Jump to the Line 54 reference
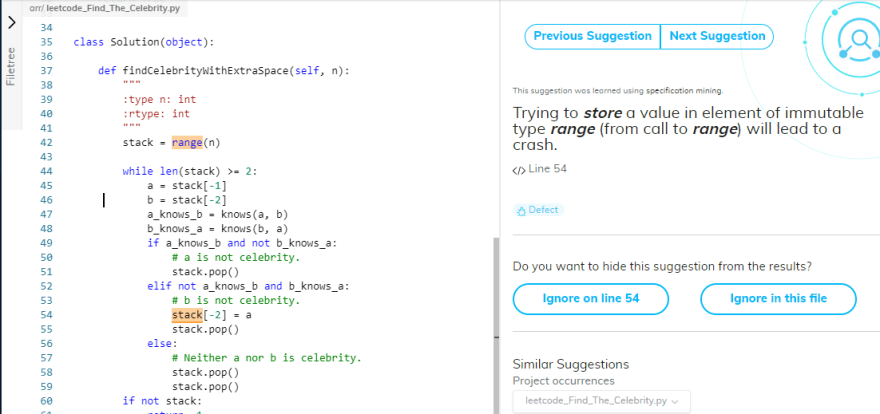This screenshot has width=880, height=414. pos(547,169)
